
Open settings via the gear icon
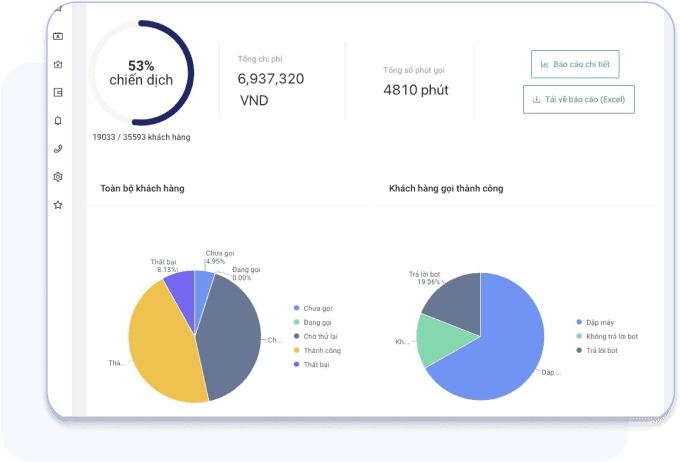pyautogui.click(x=58, y=177)
